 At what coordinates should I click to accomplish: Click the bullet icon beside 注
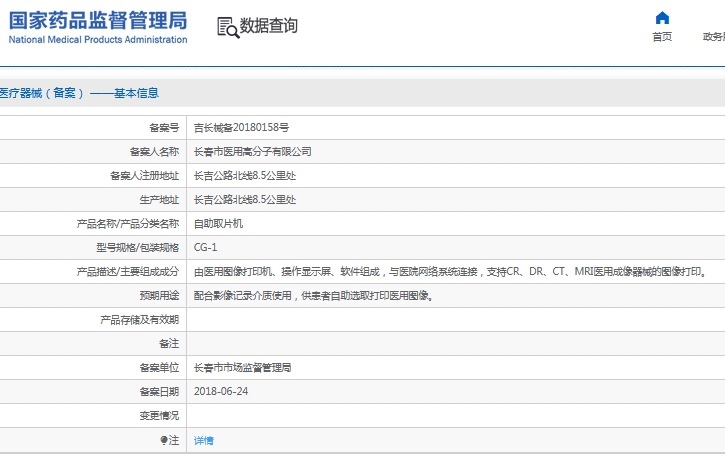[164, 440]
